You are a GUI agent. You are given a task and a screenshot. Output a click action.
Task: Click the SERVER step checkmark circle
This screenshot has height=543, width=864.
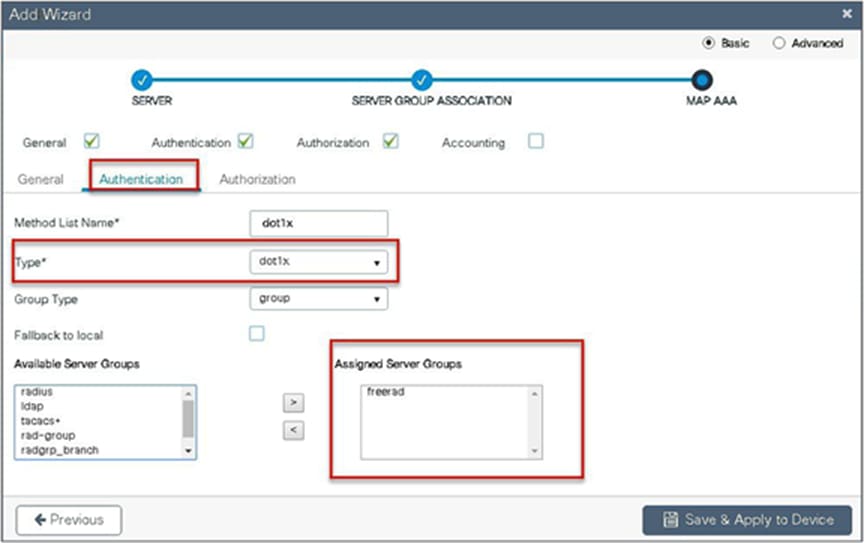[x=142, y=80]
